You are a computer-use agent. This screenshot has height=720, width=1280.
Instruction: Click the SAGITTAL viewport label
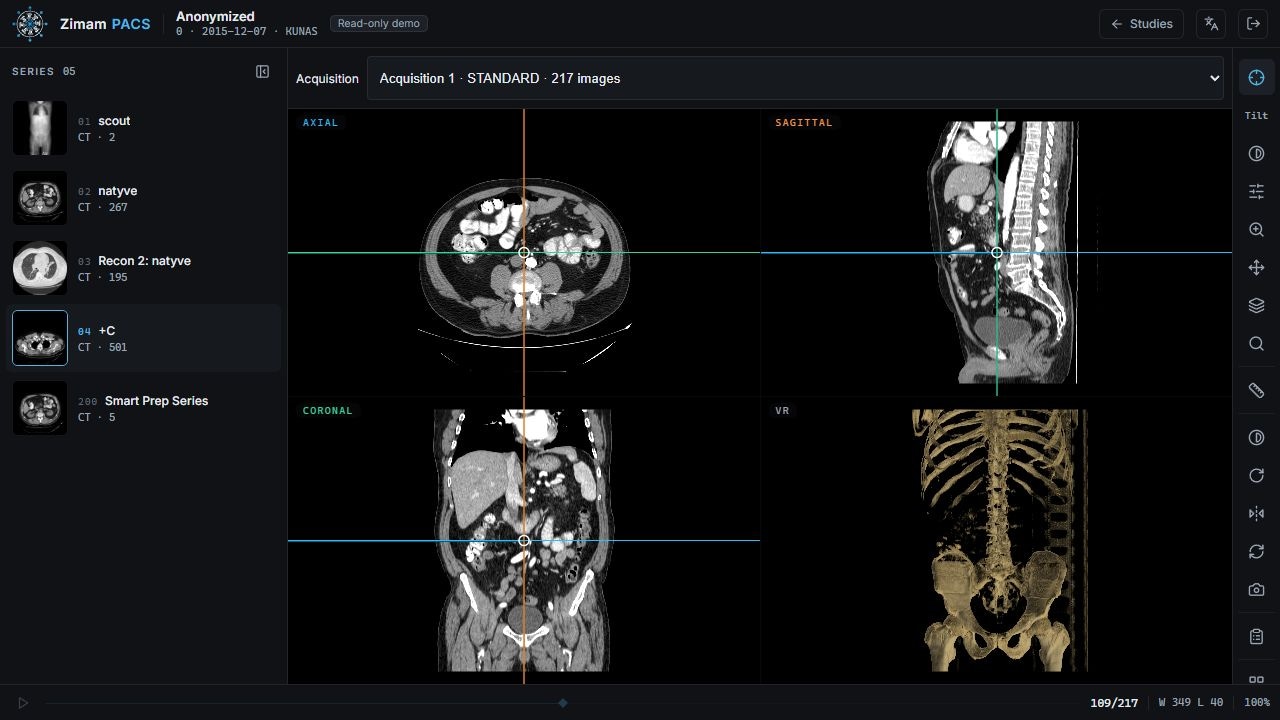(x=803, y=123)
